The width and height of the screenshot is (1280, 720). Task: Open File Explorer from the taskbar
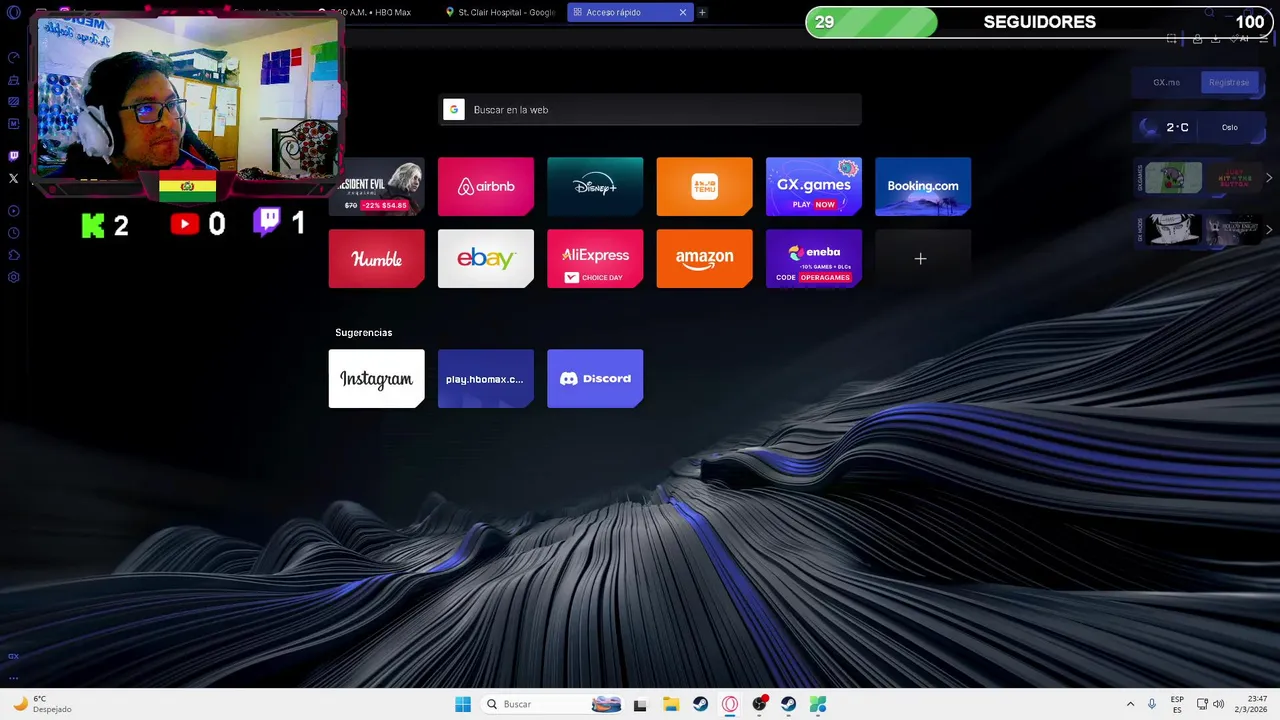coord(671,704)
